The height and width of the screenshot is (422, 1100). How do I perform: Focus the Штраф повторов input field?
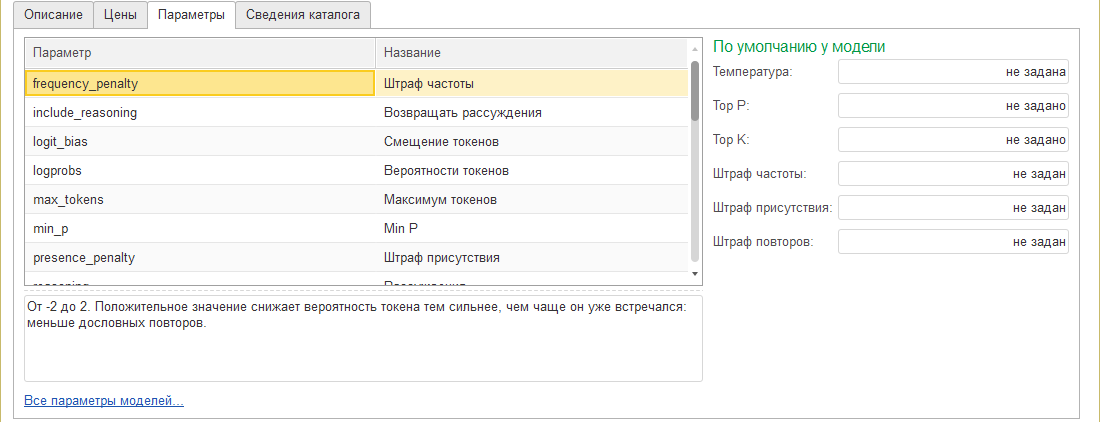point(953,242)
